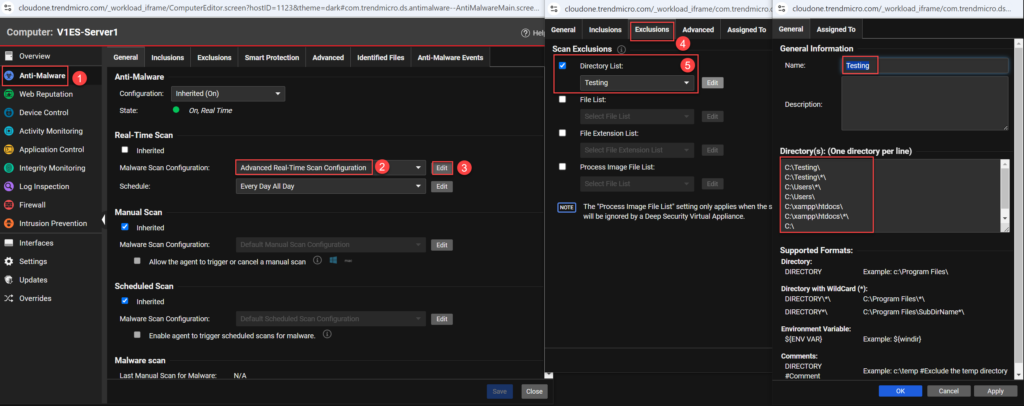Check the File Extension List checkbox
This screenshot has height=406, width=1024.
tap(562, 133)
